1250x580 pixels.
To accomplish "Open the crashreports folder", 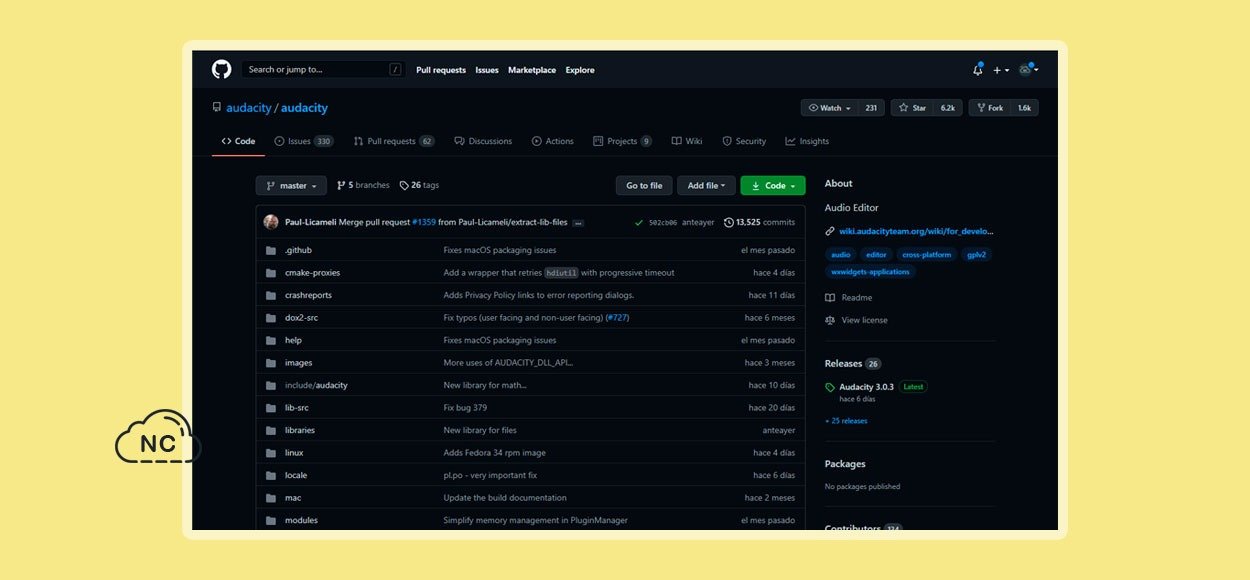I will click(308, 295).
